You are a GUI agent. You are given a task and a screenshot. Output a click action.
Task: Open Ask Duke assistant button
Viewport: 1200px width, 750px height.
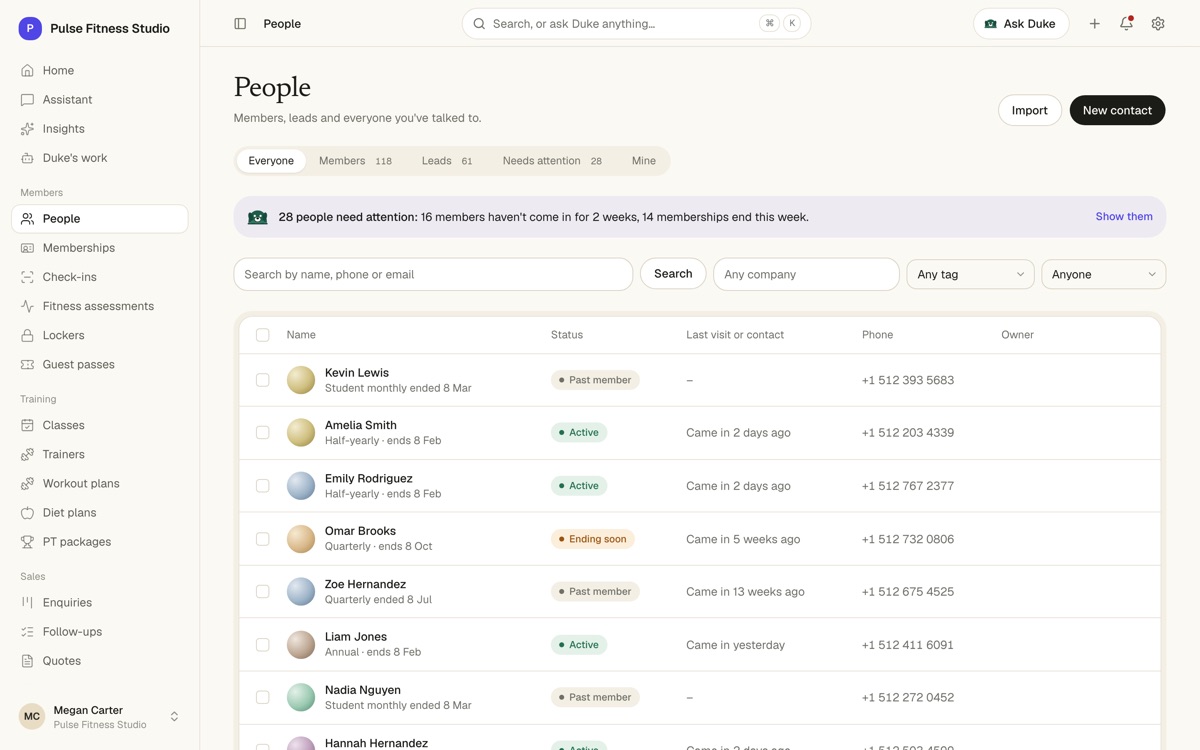point(1021,24)
